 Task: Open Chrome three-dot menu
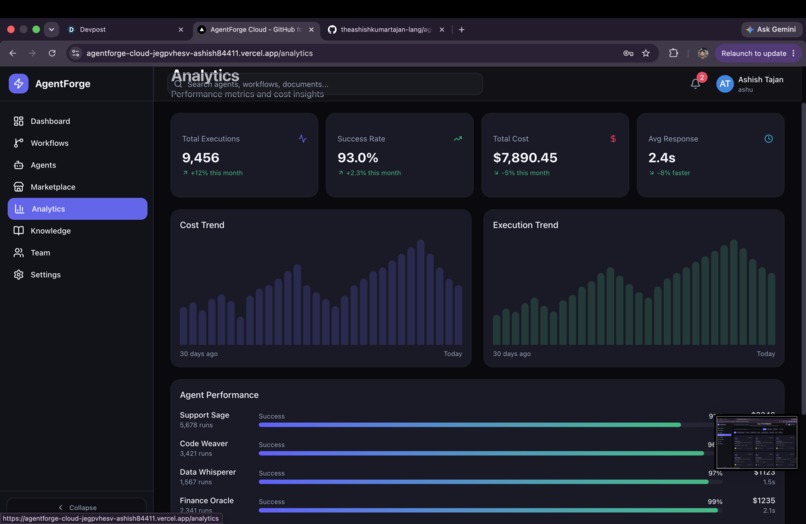pos(794,53)
